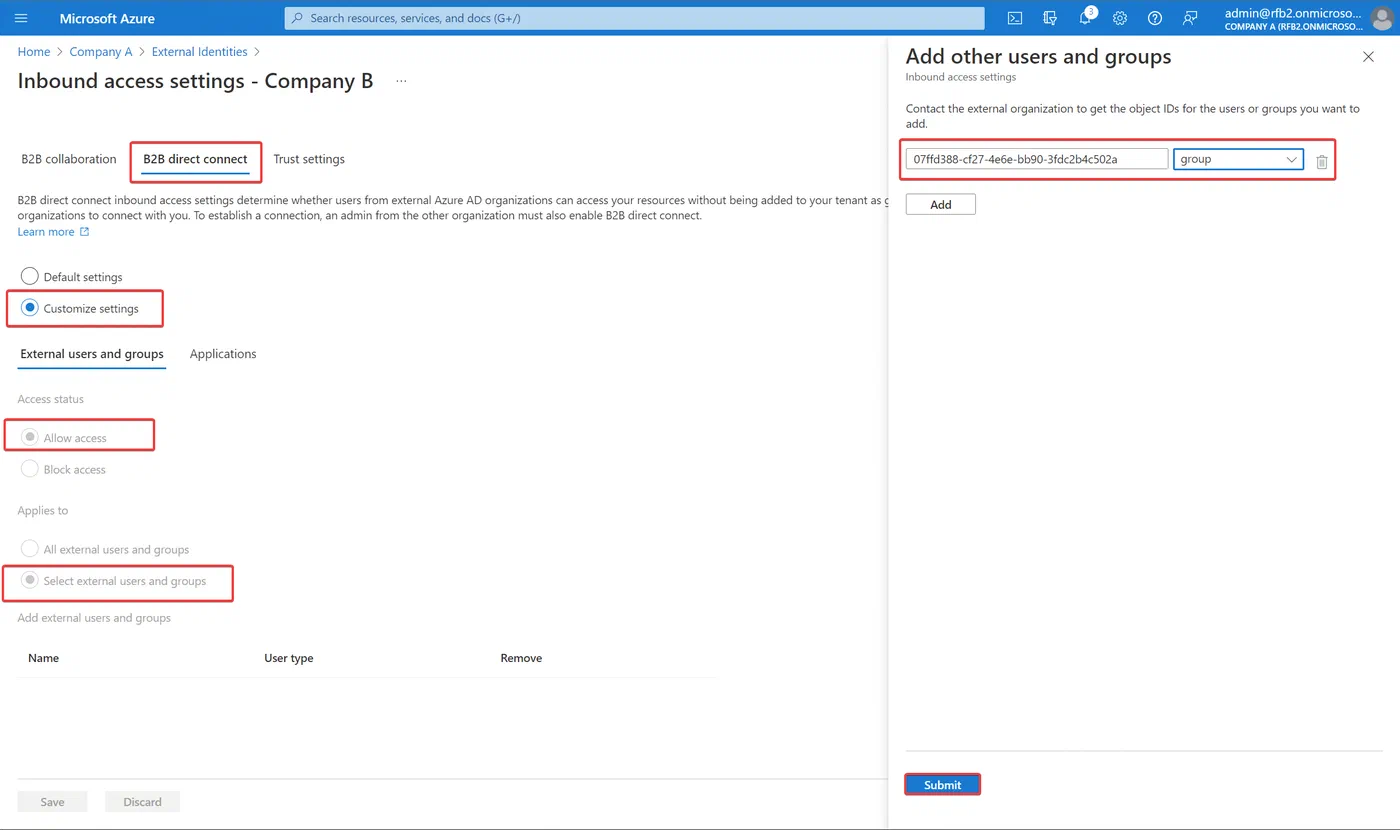Click the Submit button
The image size is (1400, 830).
tap(942, 785)
